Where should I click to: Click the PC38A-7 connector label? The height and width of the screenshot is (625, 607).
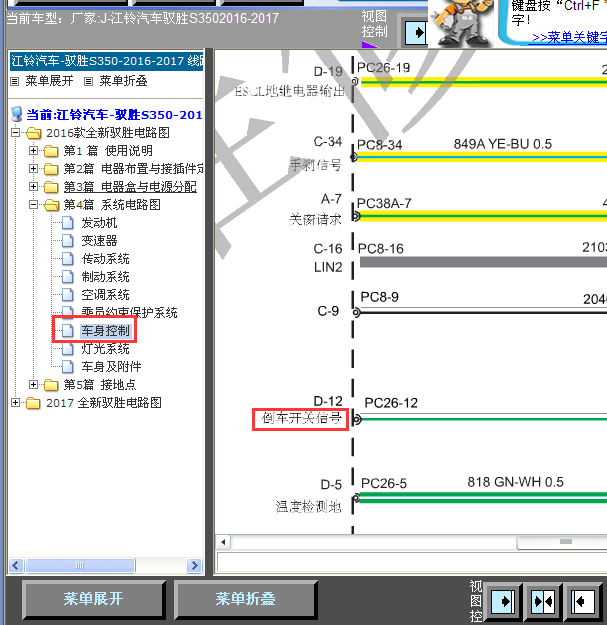tap(384, 203)
